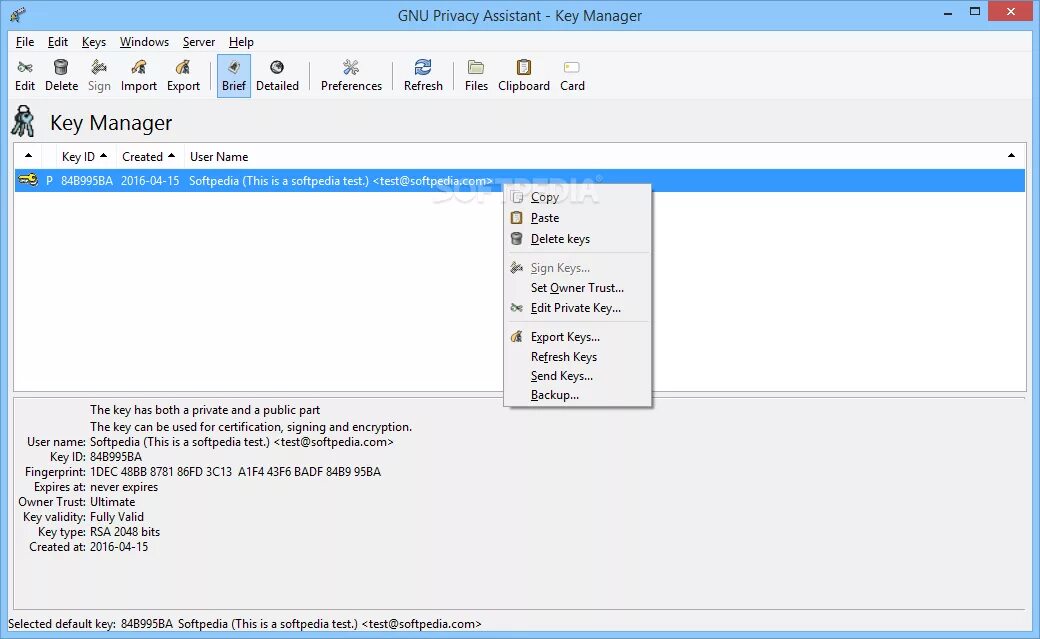Select Set Owner Trust... context entry
The image size is (1040, 639).
[x=577, y=288]
